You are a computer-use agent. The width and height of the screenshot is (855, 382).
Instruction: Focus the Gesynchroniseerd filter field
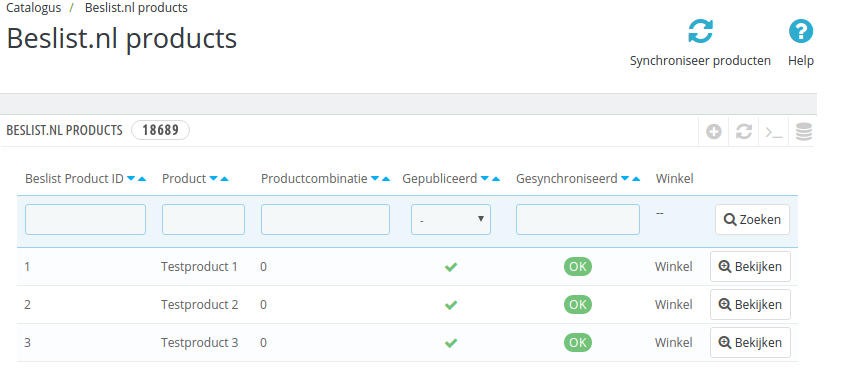tap(578, 220)
